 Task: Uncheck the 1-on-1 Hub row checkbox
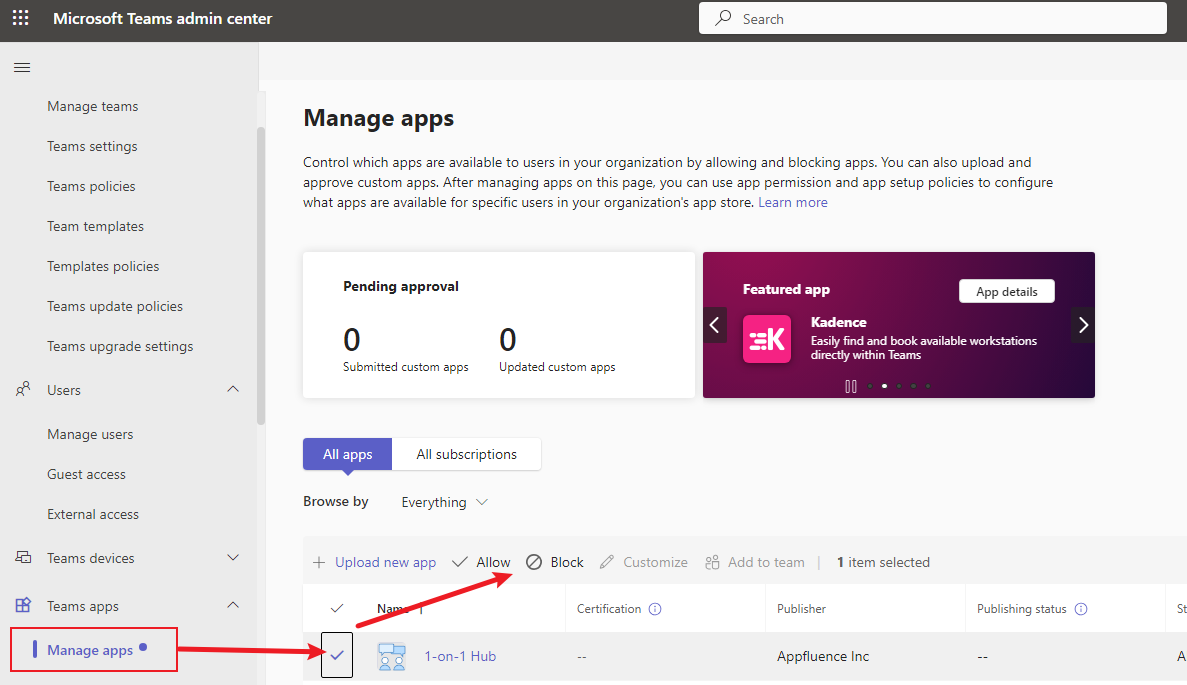(x=337, y=655)
